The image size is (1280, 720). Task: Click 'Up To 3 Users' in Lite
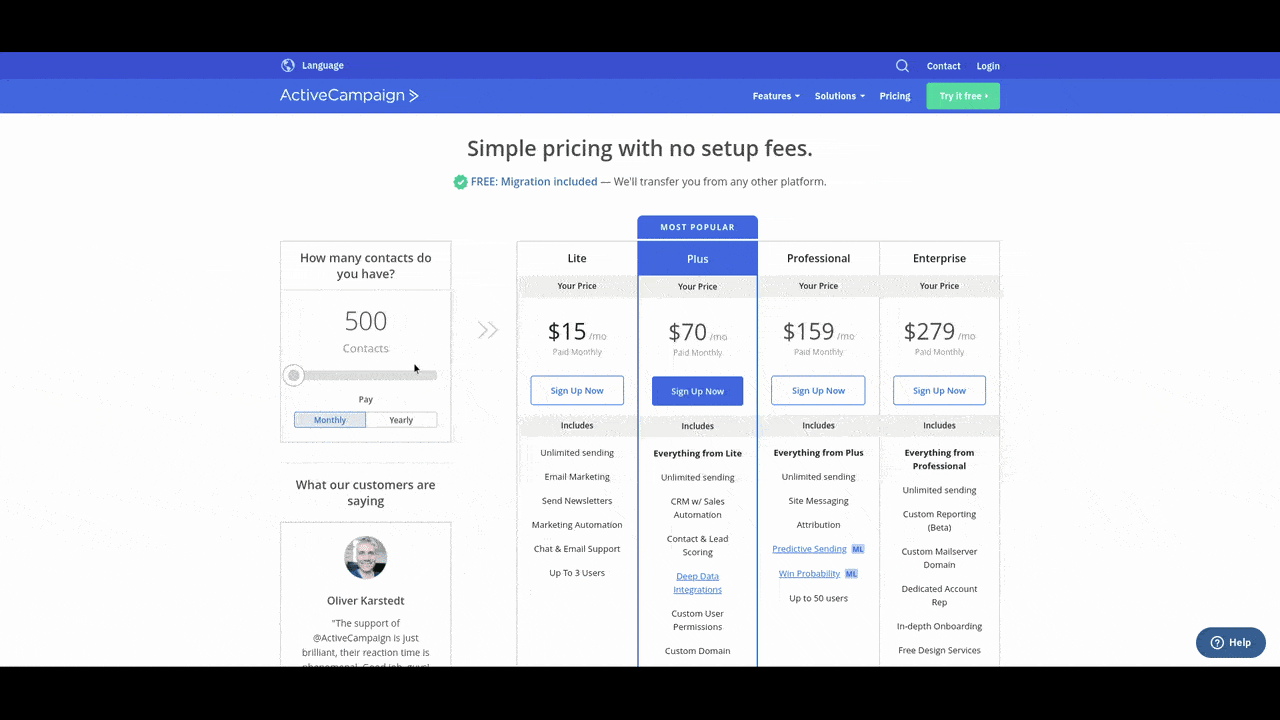tap(577, 573)
